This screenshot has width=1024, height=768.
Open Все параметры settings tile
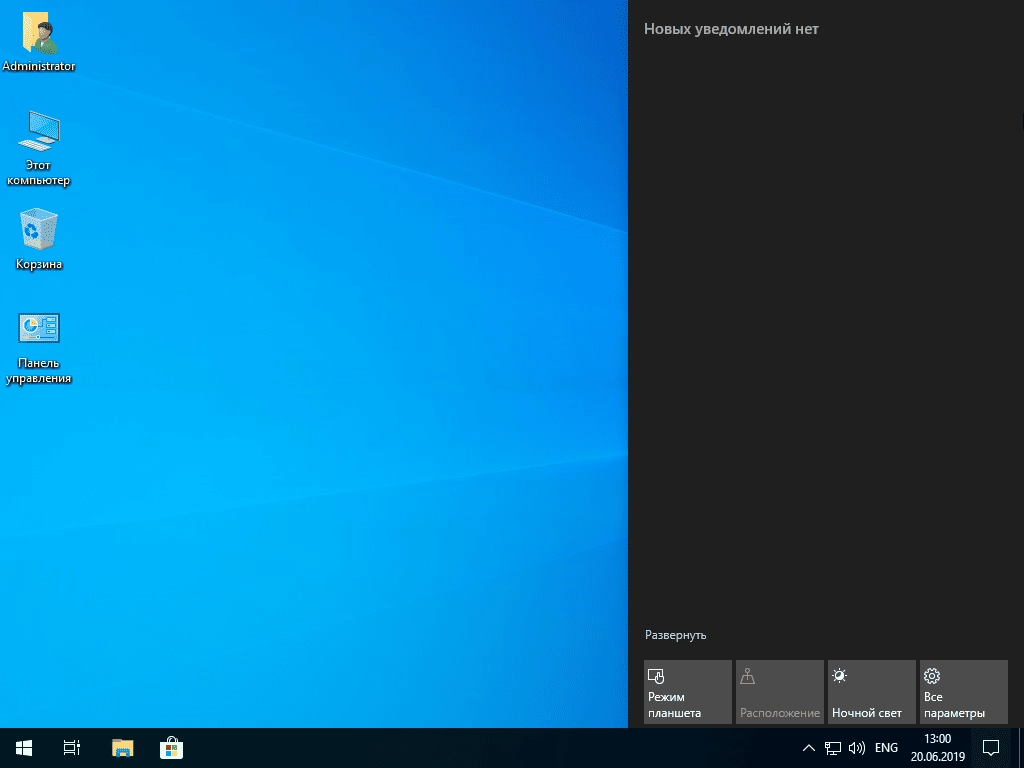point(964,692)
